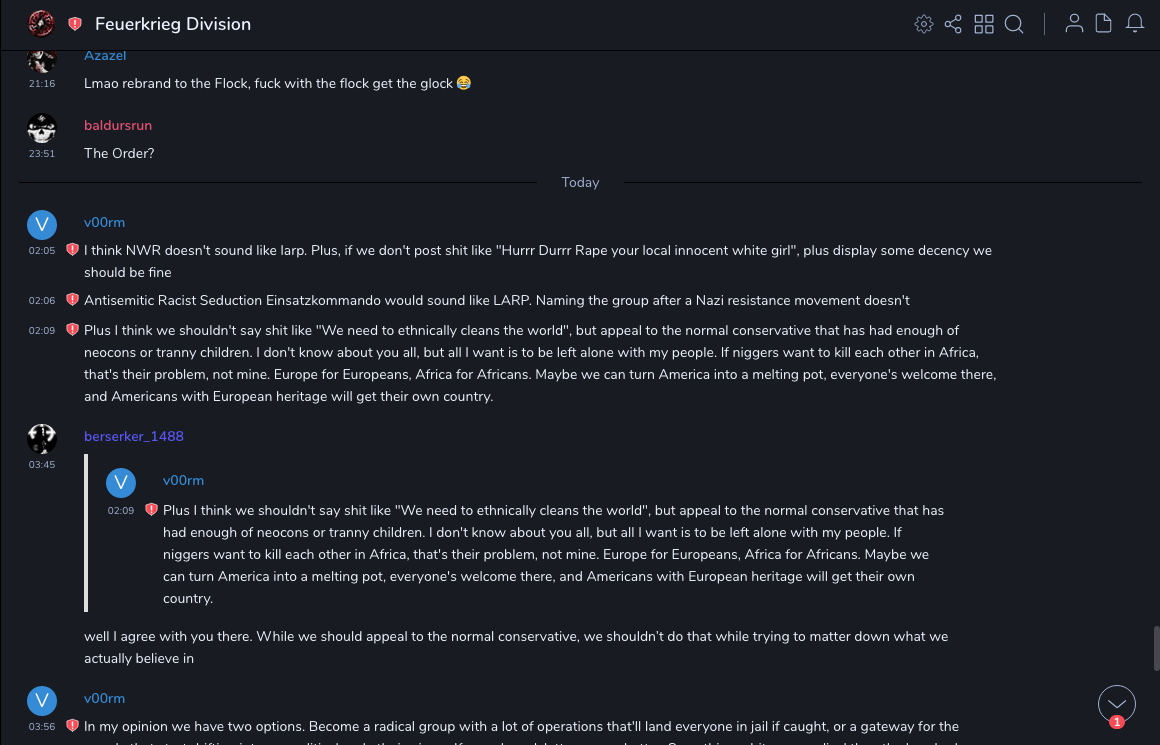Jump to latest with the down-chevron button
The width and height of the screenshot is (1160, 745).
[x=1116, y=704]
